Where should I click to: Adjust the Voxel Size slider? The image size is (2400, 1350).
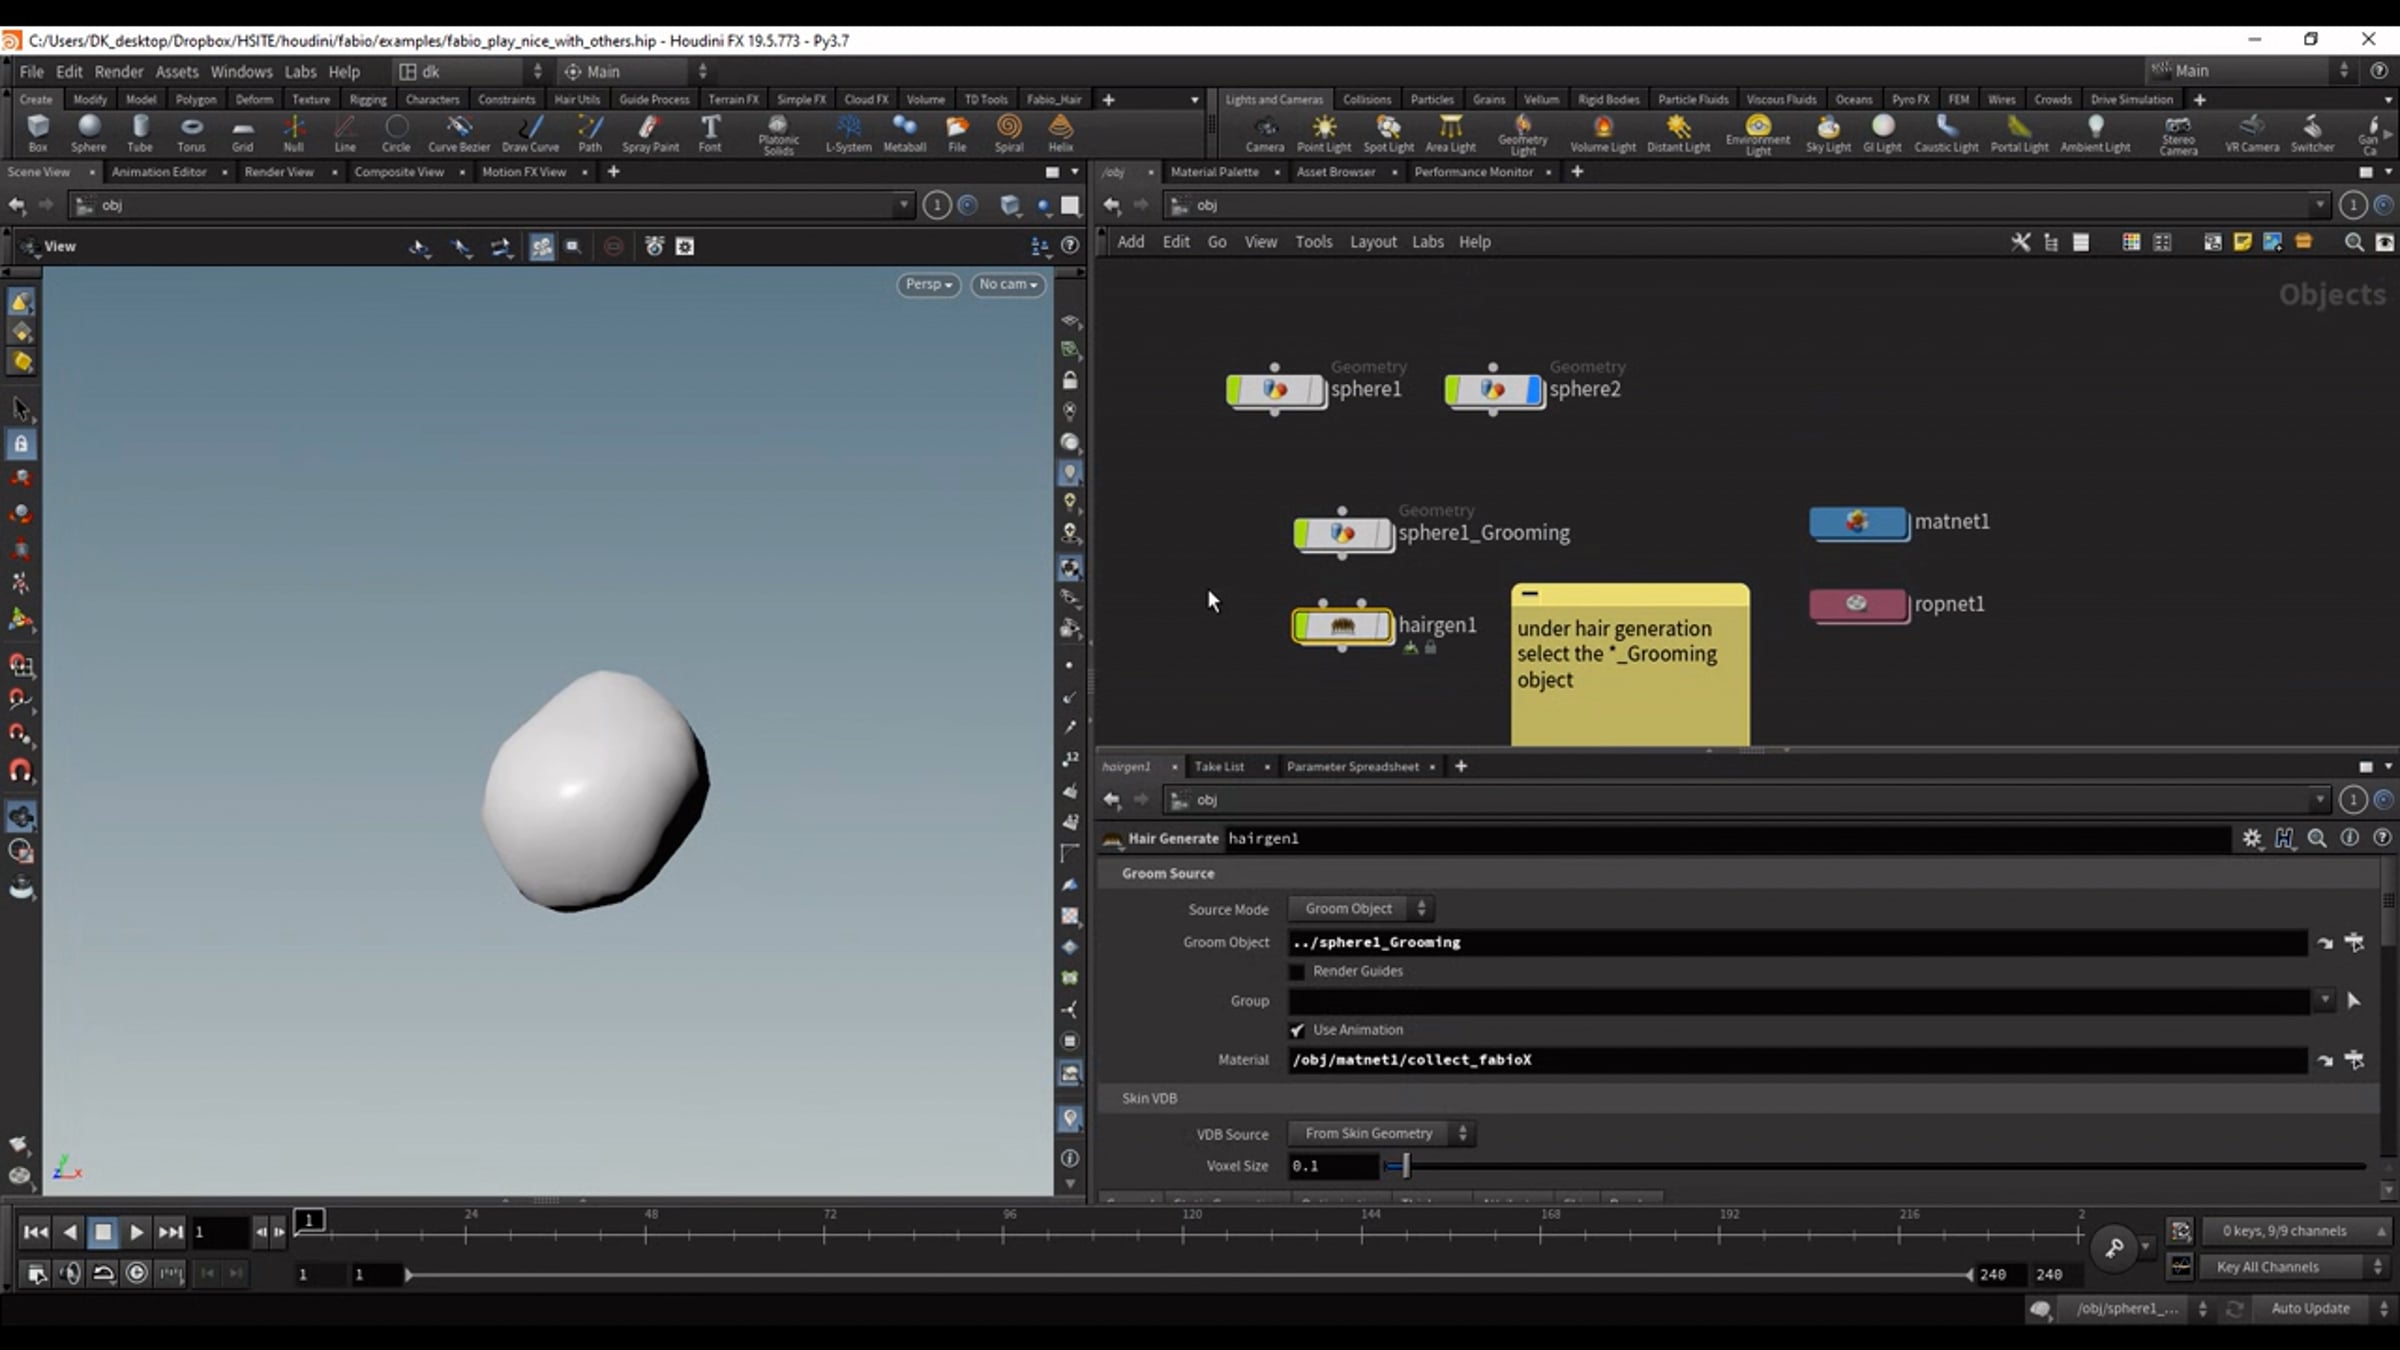(x=1405, y=1166)
